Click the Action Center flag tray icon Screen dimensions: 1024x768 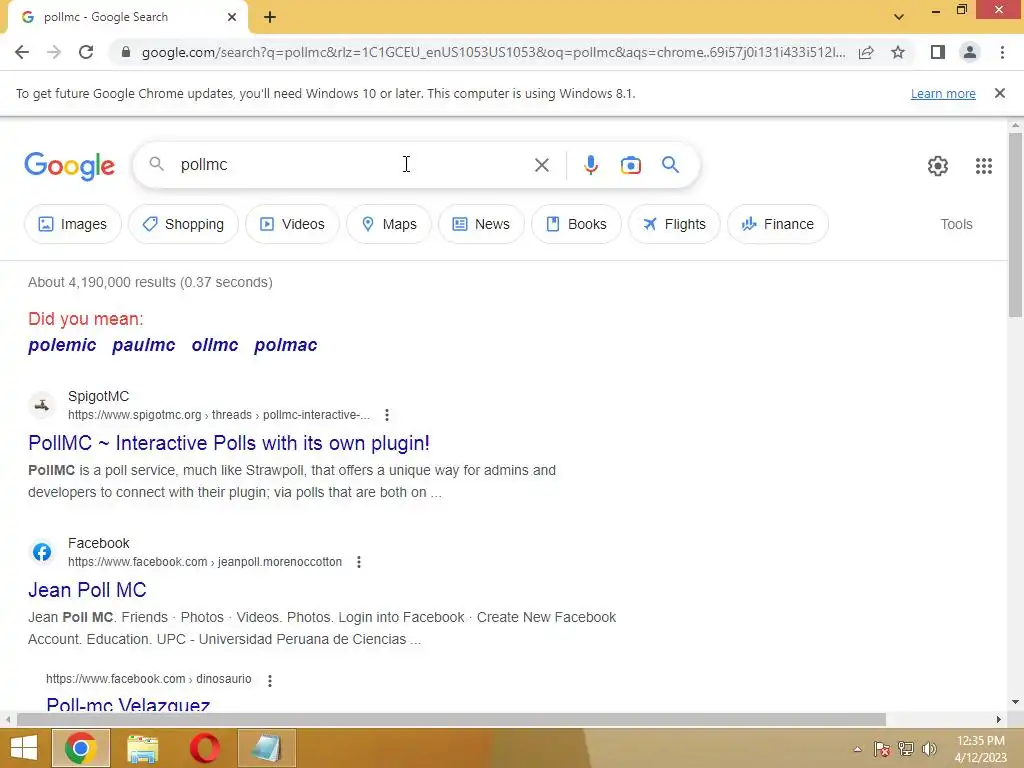tap(882, 749)
